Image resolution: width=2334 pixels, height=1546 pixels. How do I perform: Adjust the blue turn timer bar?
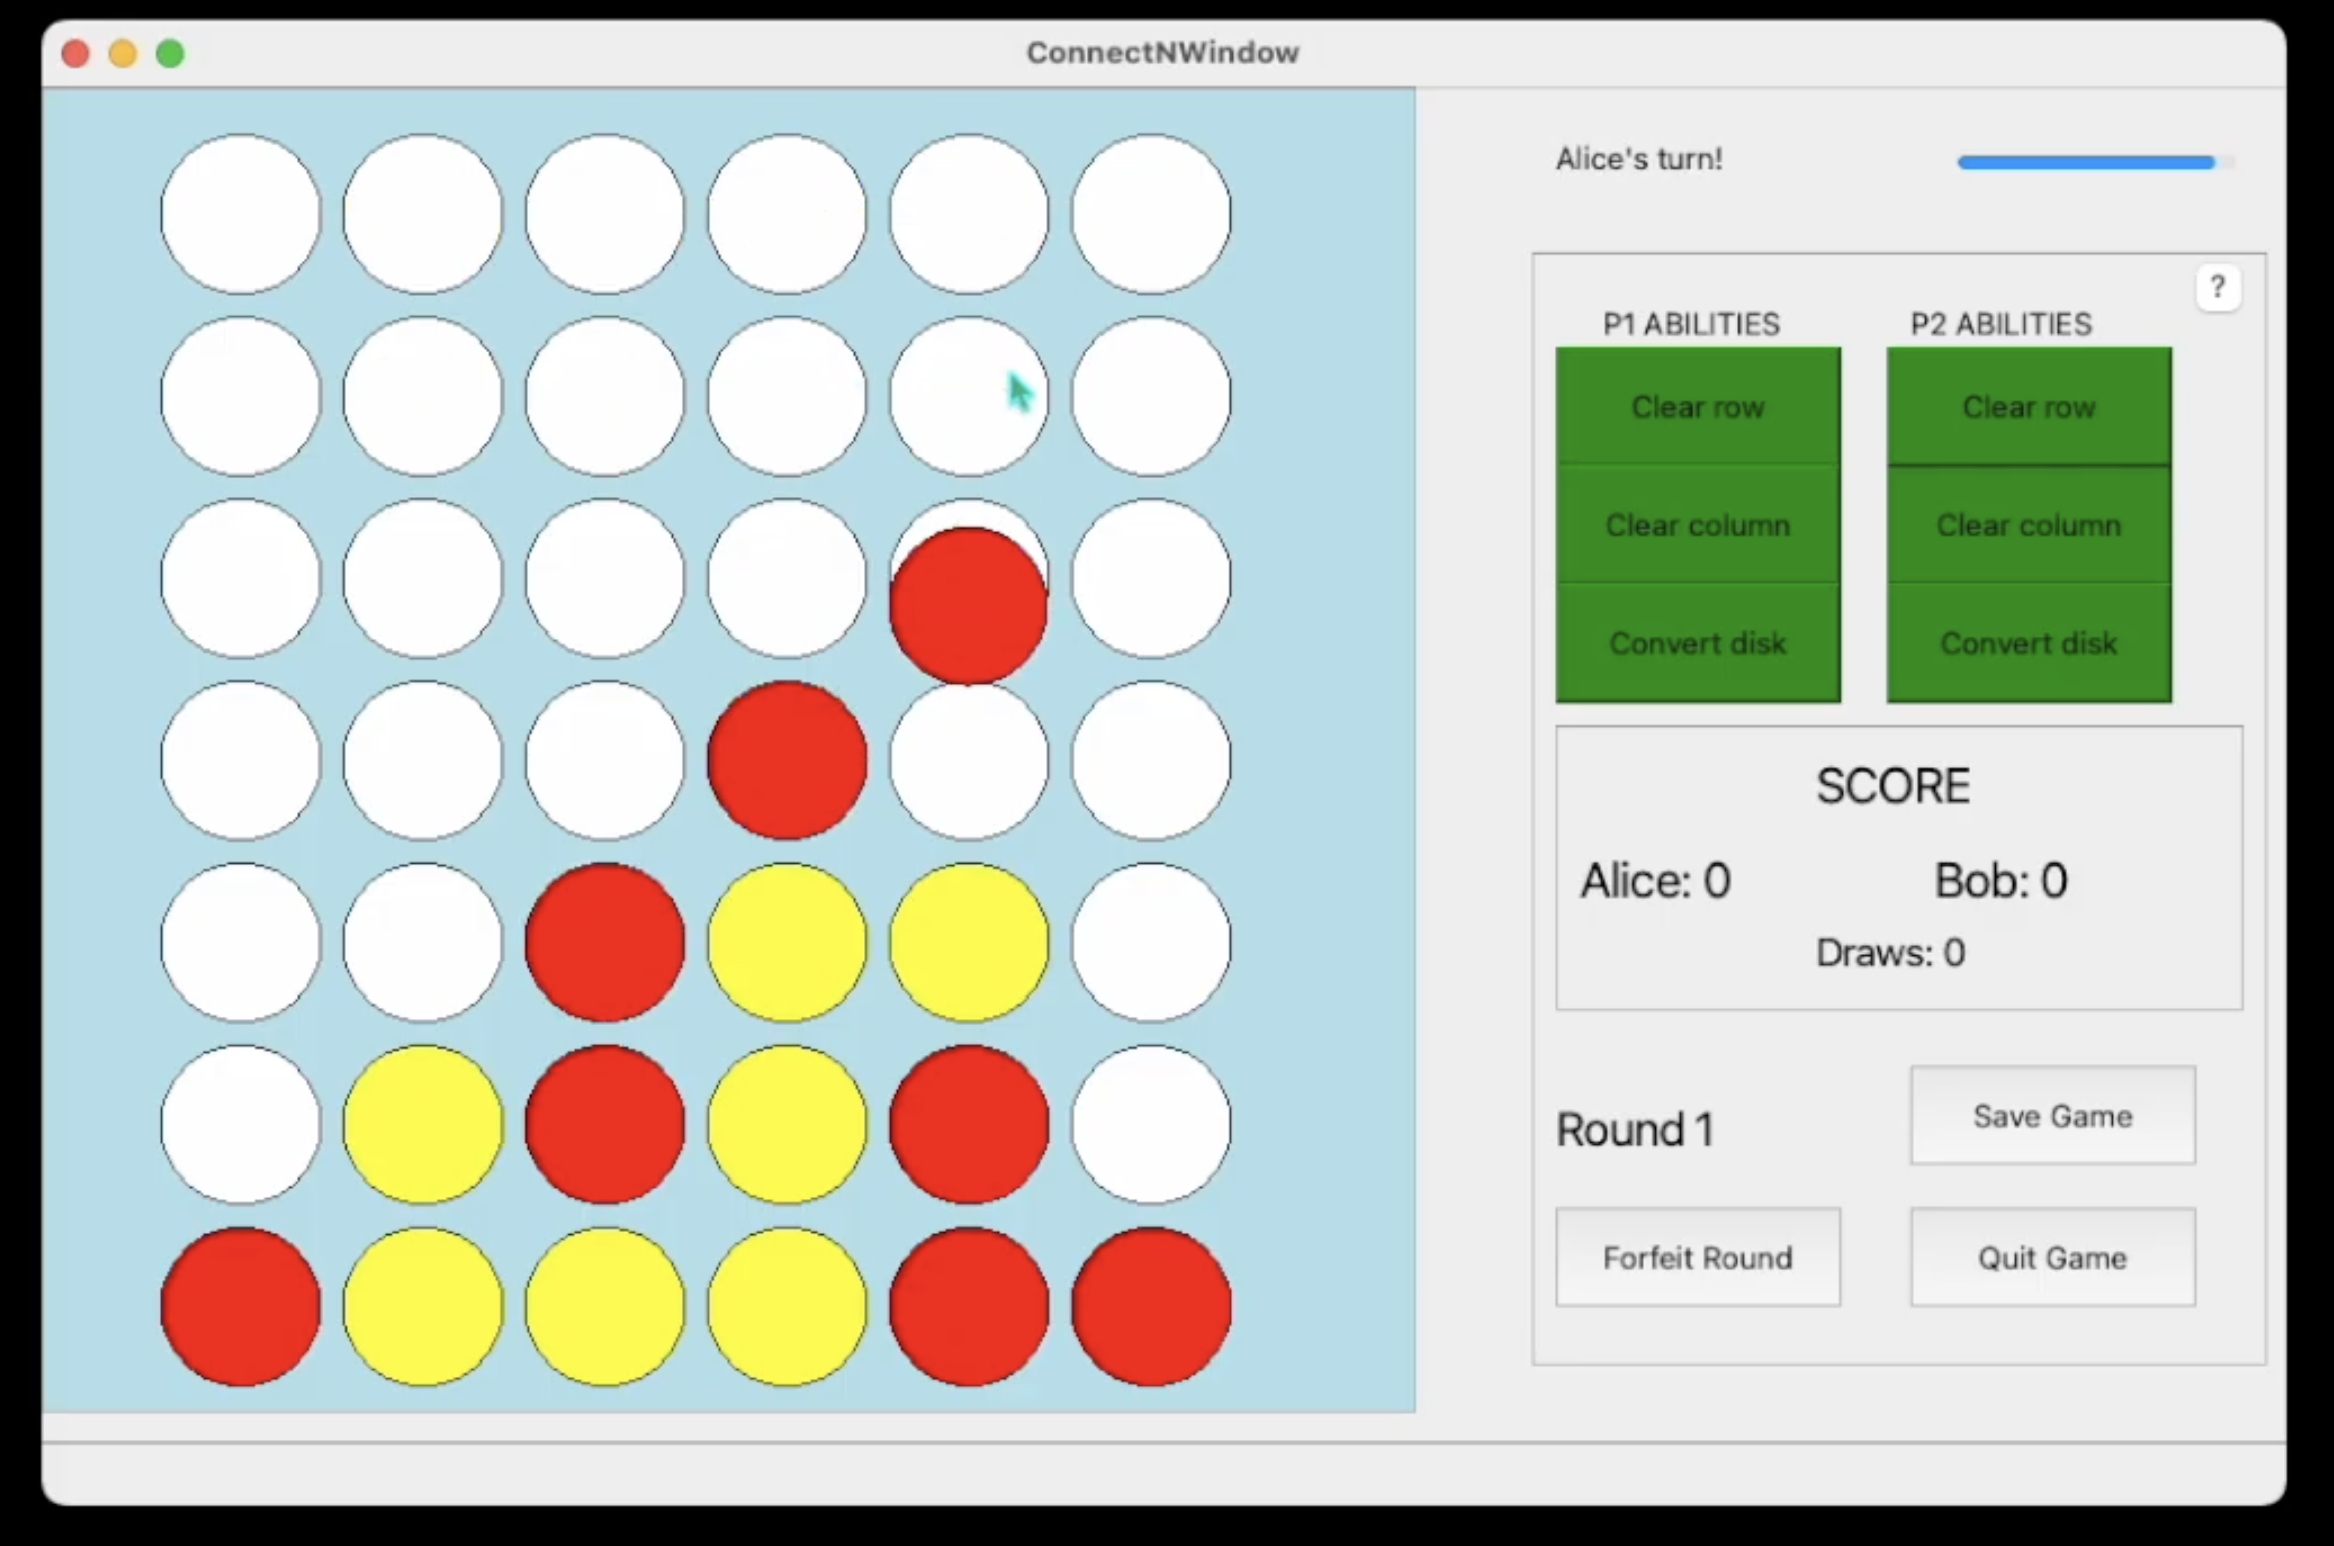coord(2084,161)
